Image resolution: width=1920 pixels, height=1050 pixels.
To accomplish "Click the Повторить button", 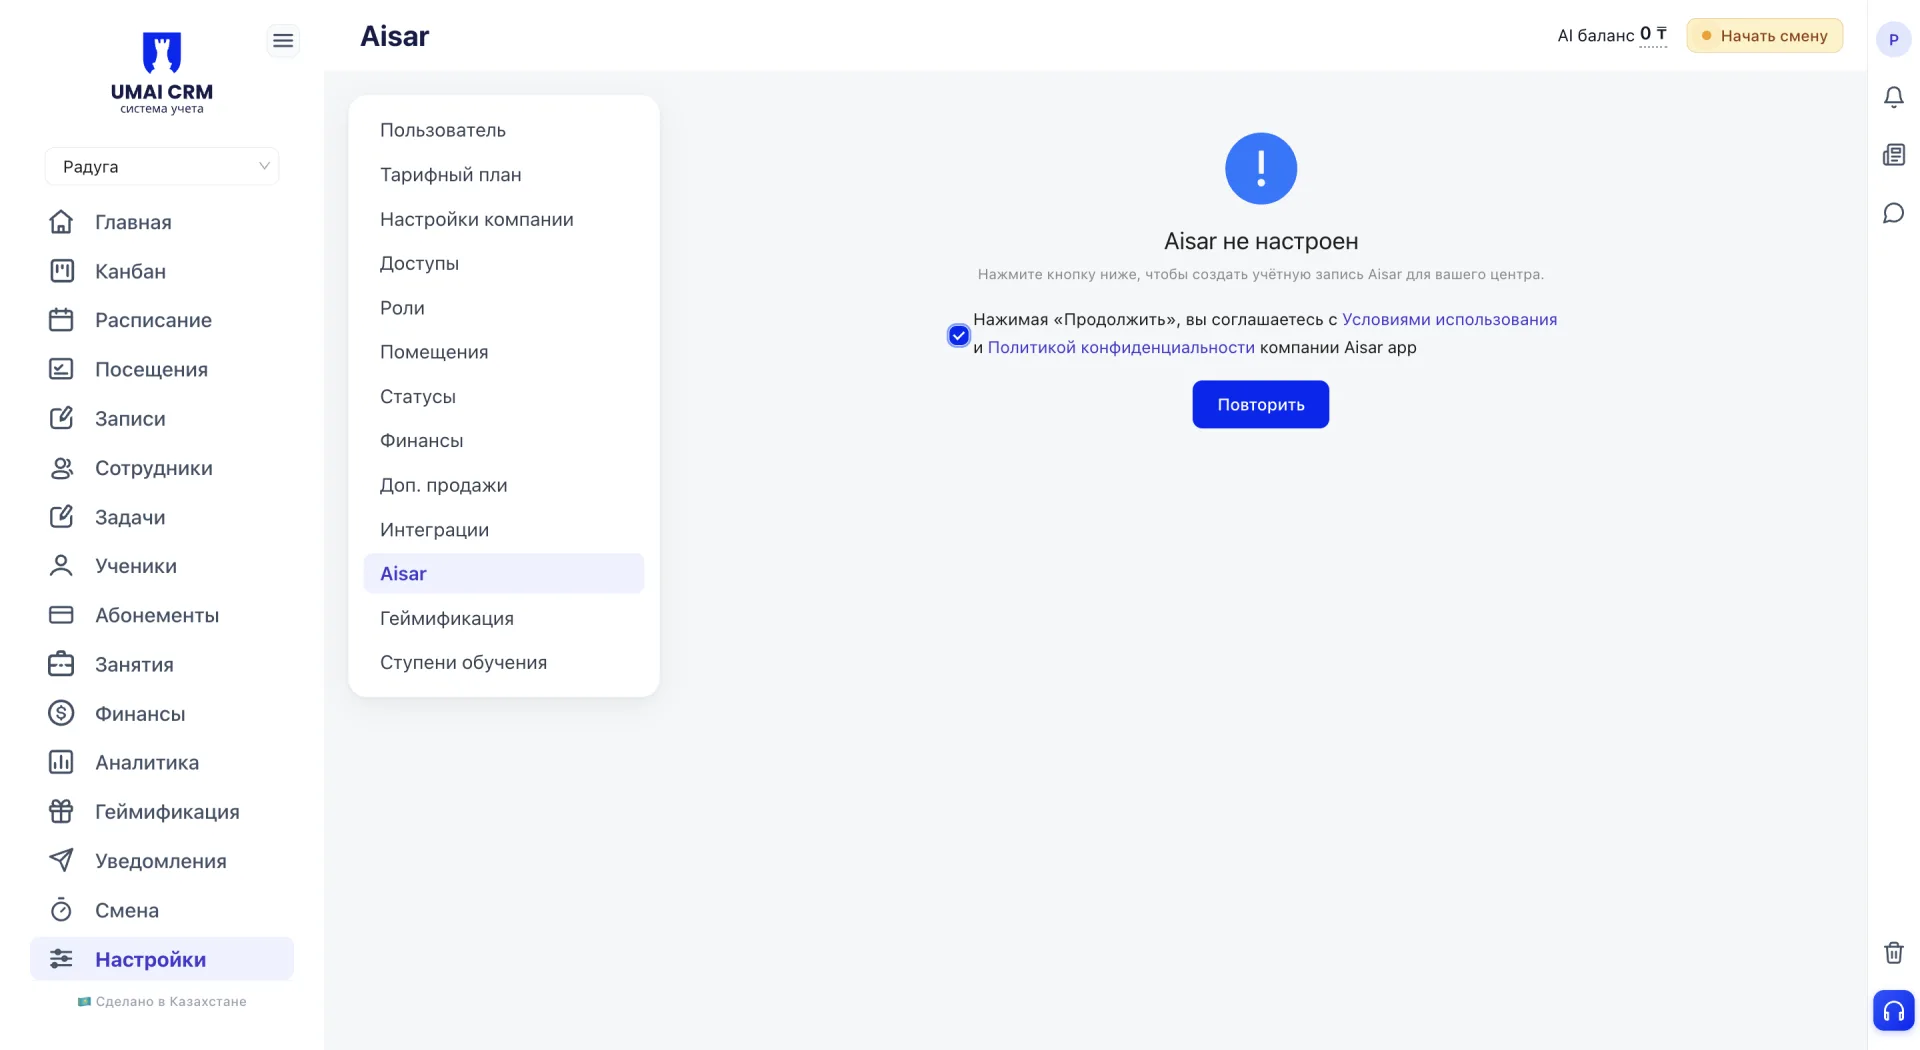I will pyautogui.click(x=1260, y=404).
